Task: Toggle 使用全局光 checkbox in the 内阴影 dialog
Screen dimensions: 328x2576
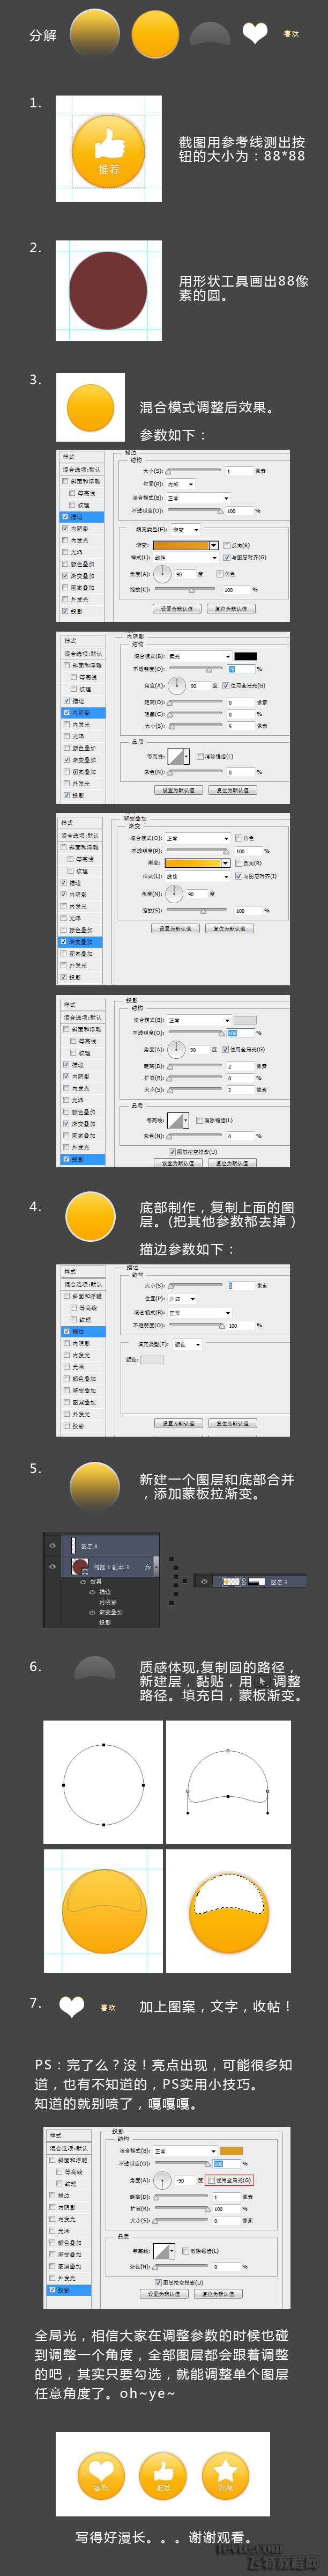Action: point(226,686)
